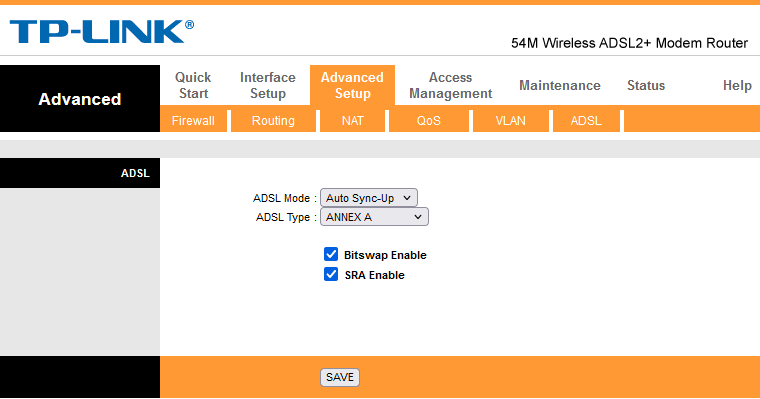Go to the Maintenance tab

point(560,85)
